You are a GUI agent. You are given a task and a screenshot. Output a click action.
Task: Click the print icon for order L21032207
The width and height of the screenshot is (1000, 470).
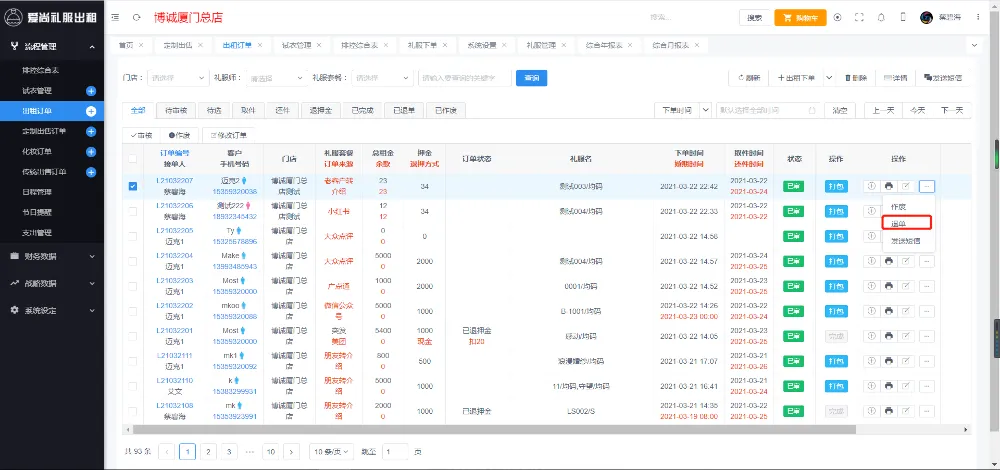(x=888, y=185)
